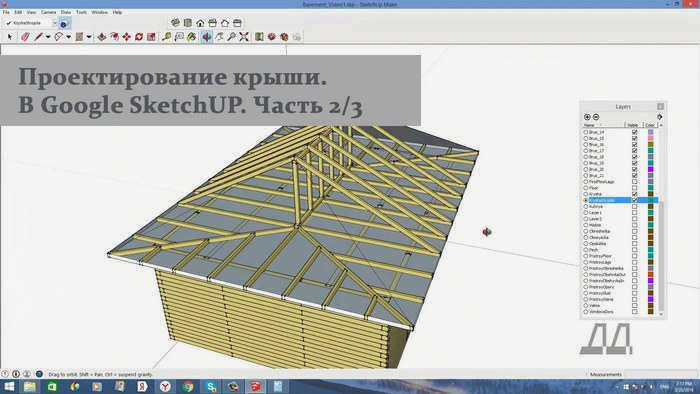Select the Eraser tool
The width and height of the screenshot is (700, 394).
(x=25, y=37)
